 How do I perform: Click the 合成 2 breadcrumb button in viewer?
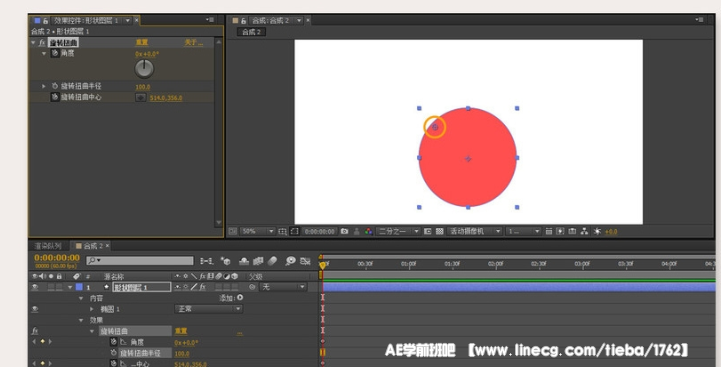251,32
